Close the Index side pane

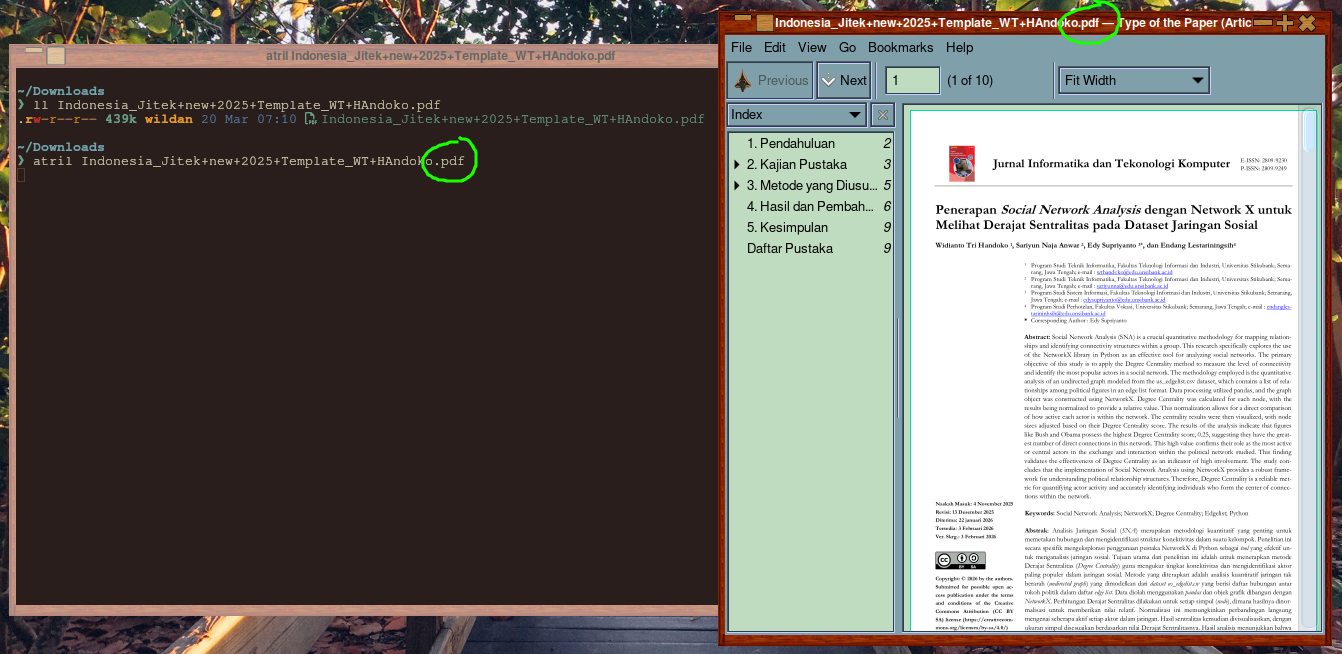click(x=882, y=115)
